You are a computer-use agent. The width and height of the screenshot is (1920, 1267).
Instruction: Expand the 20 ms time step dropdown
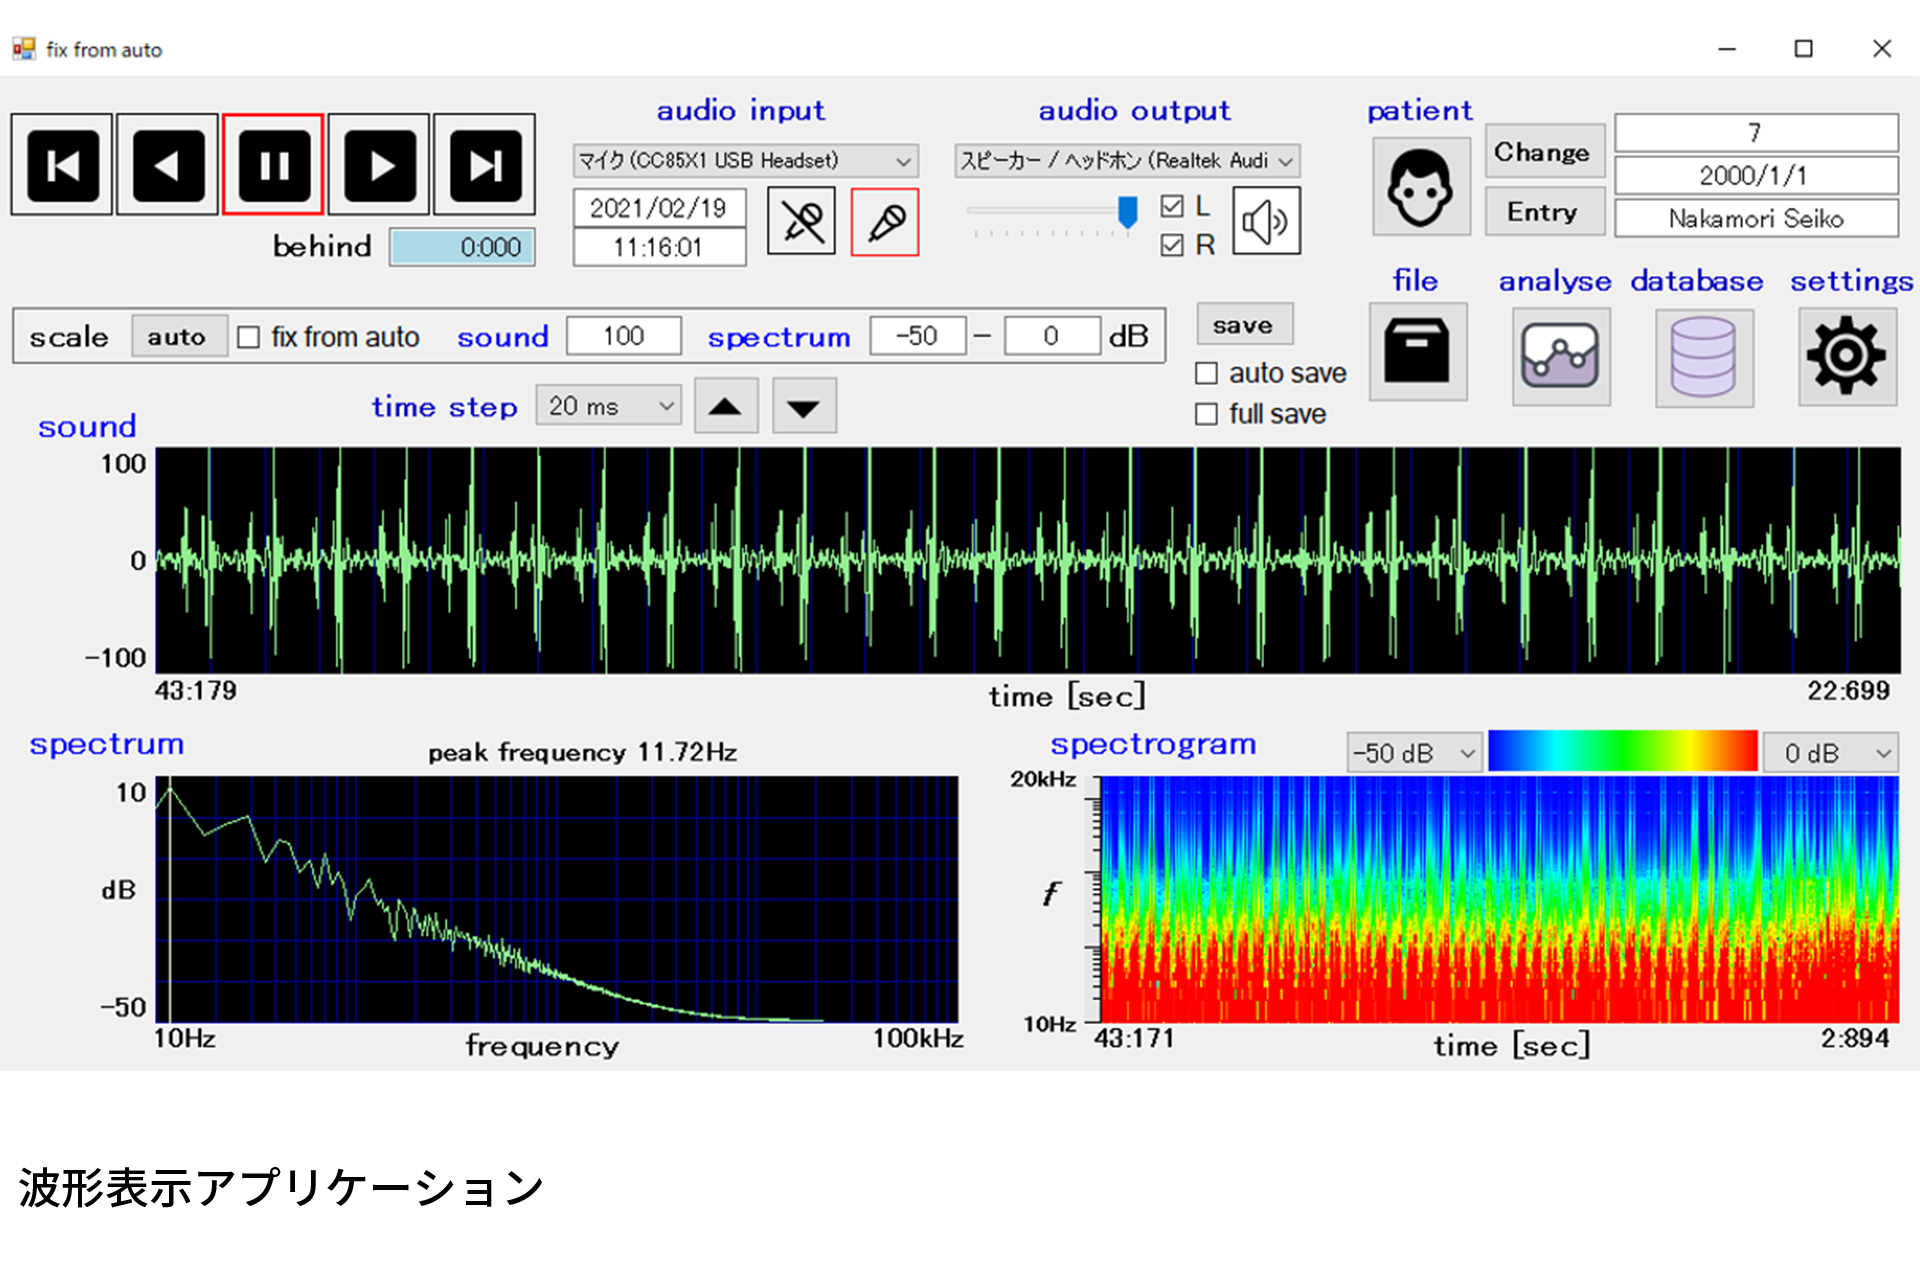(608, 406)
